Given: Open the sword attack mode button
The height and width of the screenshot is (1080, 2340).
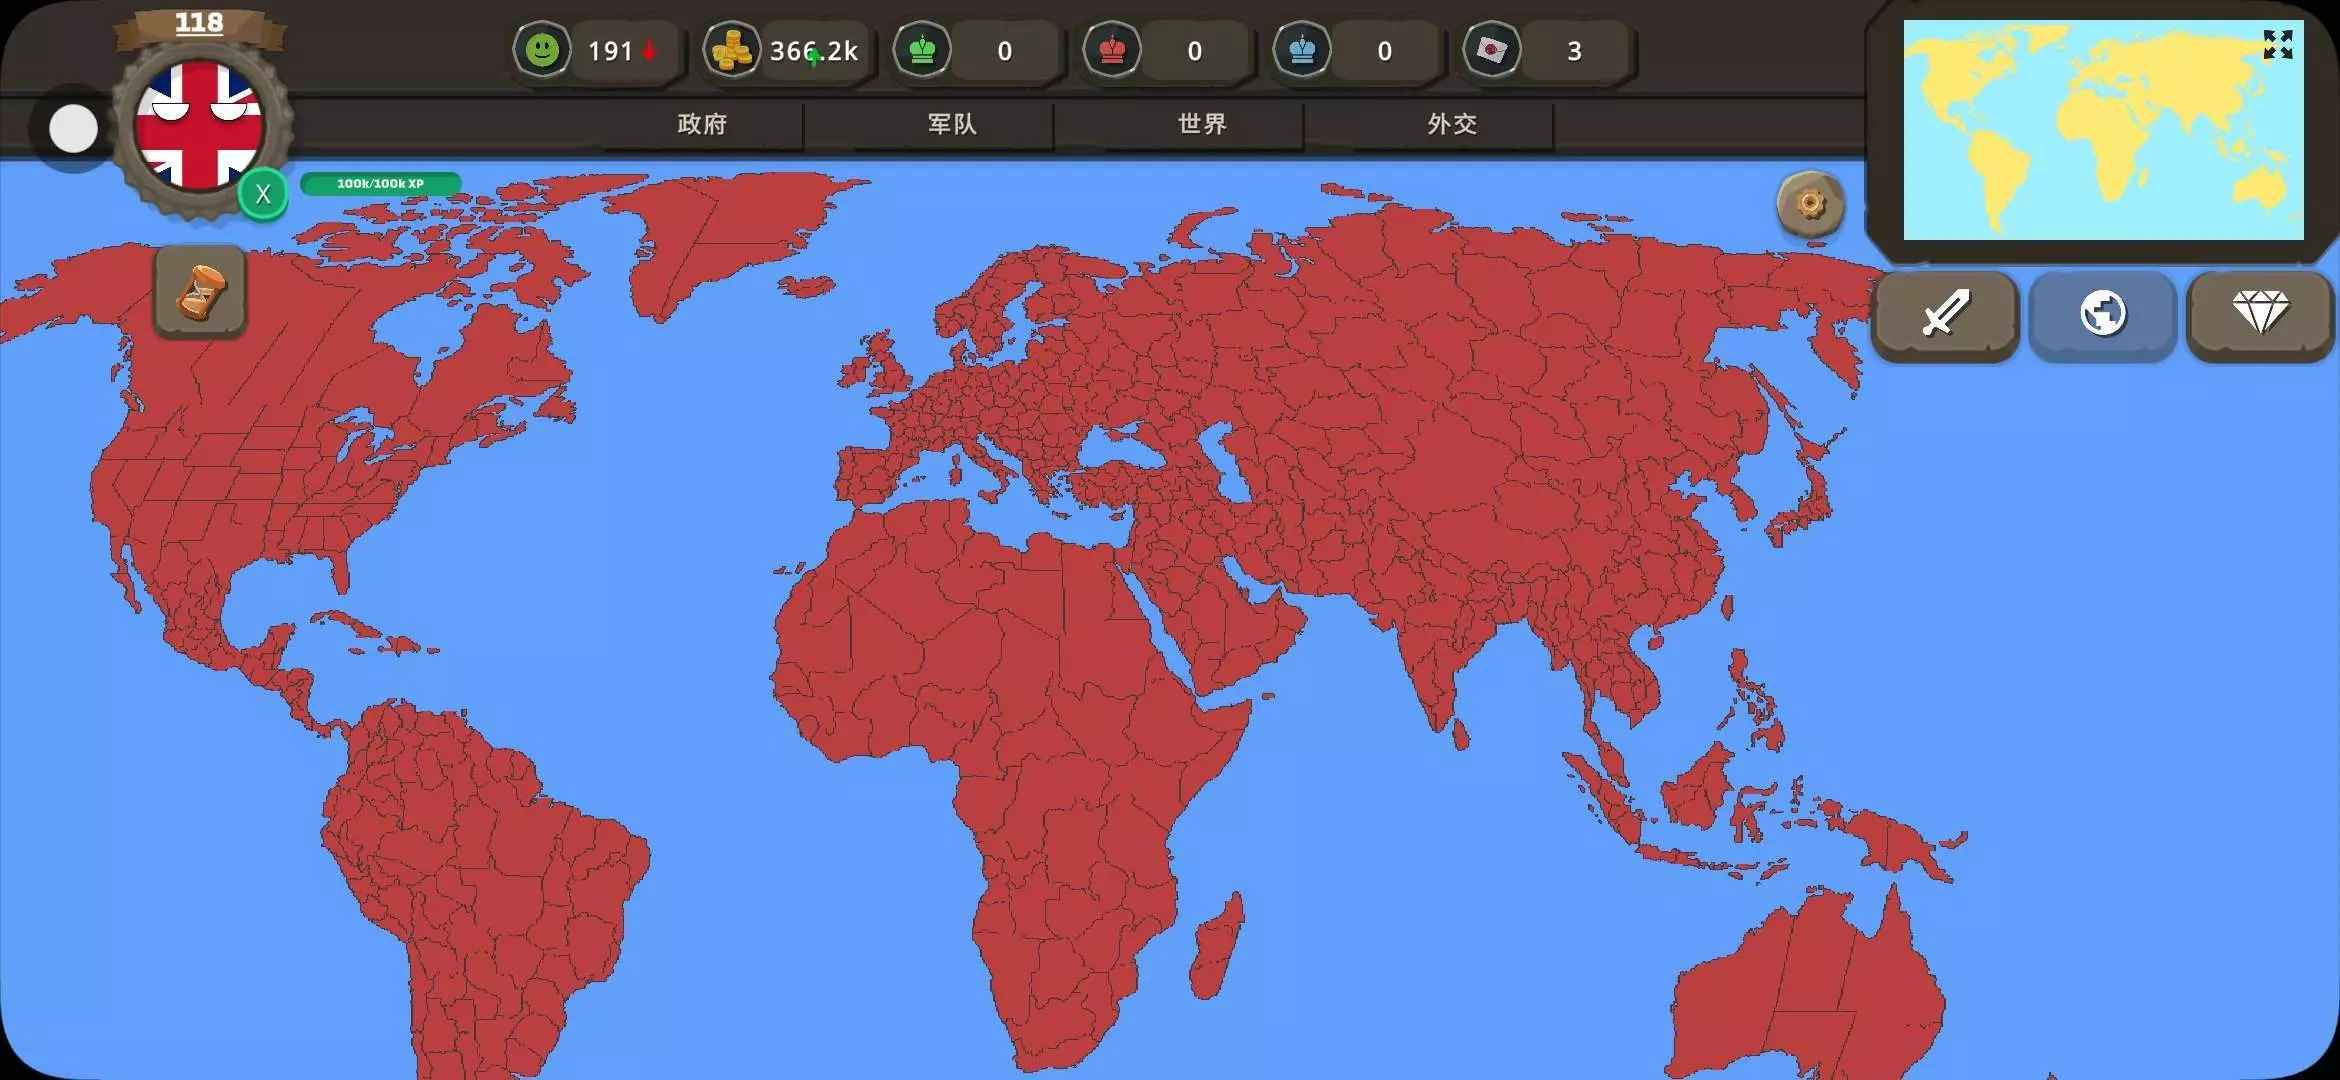Looking at the screenshot, I should (1945, 314).
